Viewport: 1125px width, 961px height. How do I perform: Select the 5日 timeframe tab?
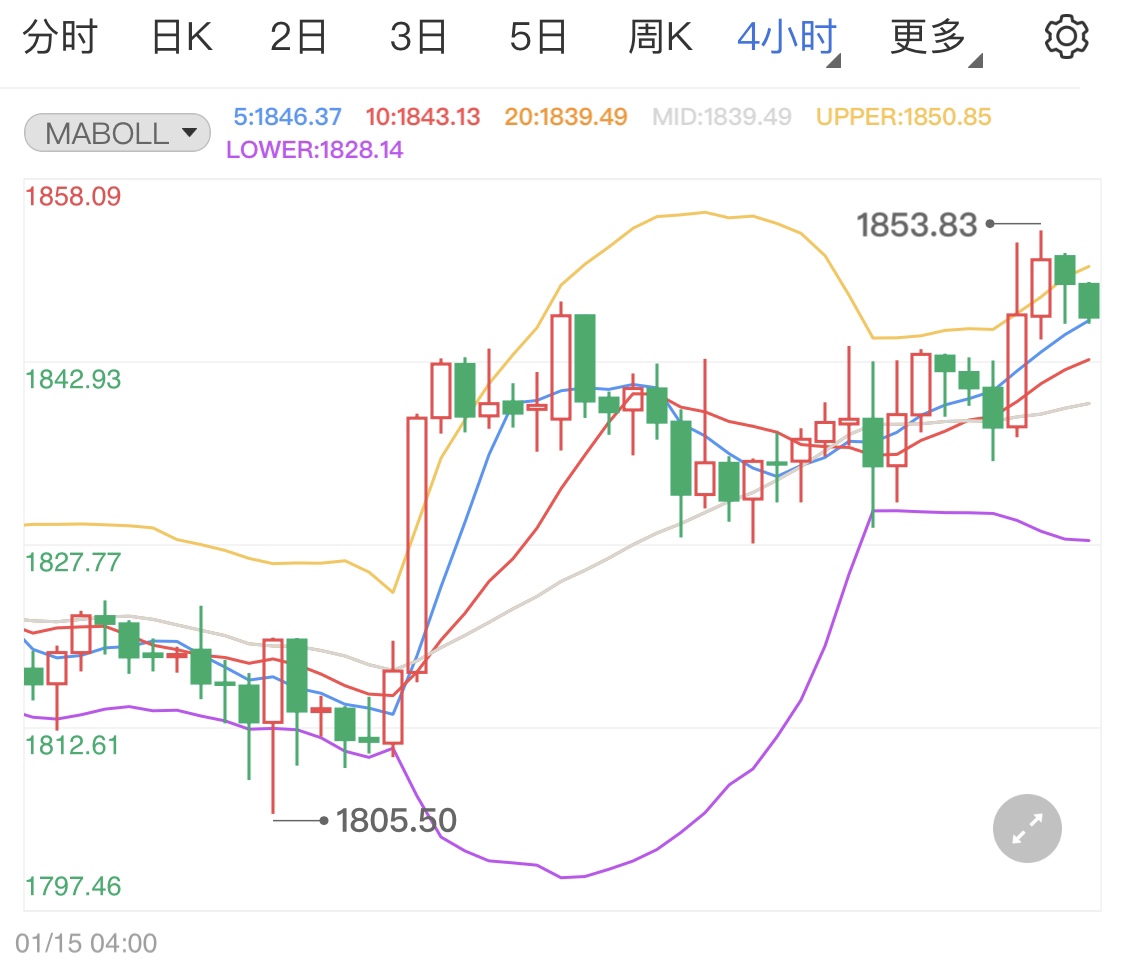click(538, 37)
